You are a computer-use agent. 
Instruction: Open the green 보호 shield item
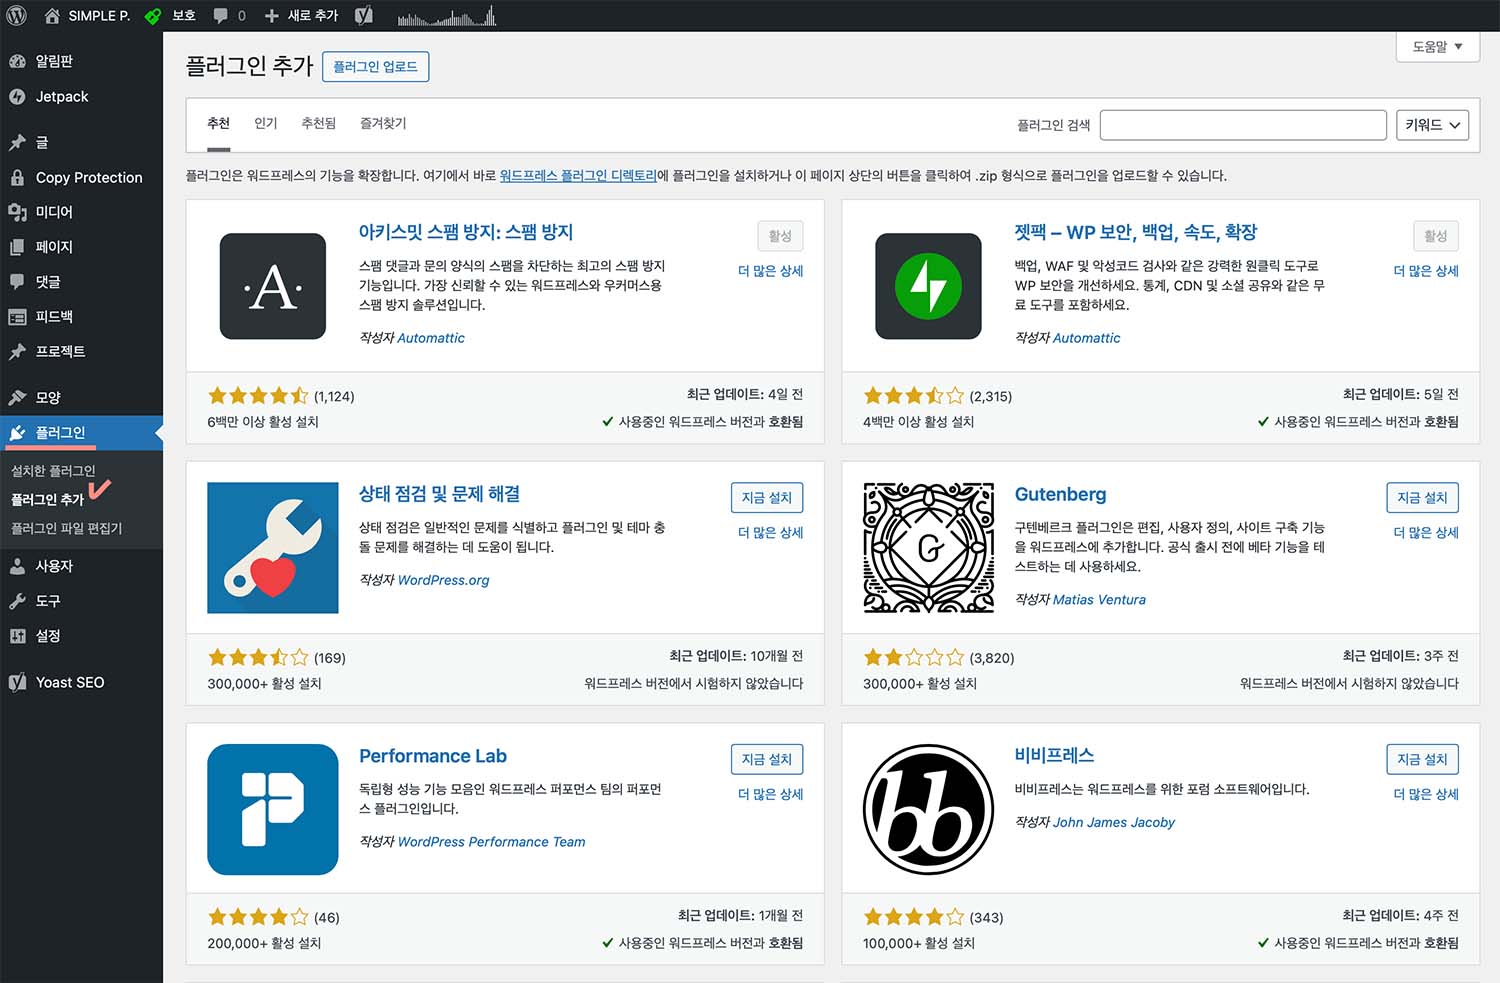170,15
